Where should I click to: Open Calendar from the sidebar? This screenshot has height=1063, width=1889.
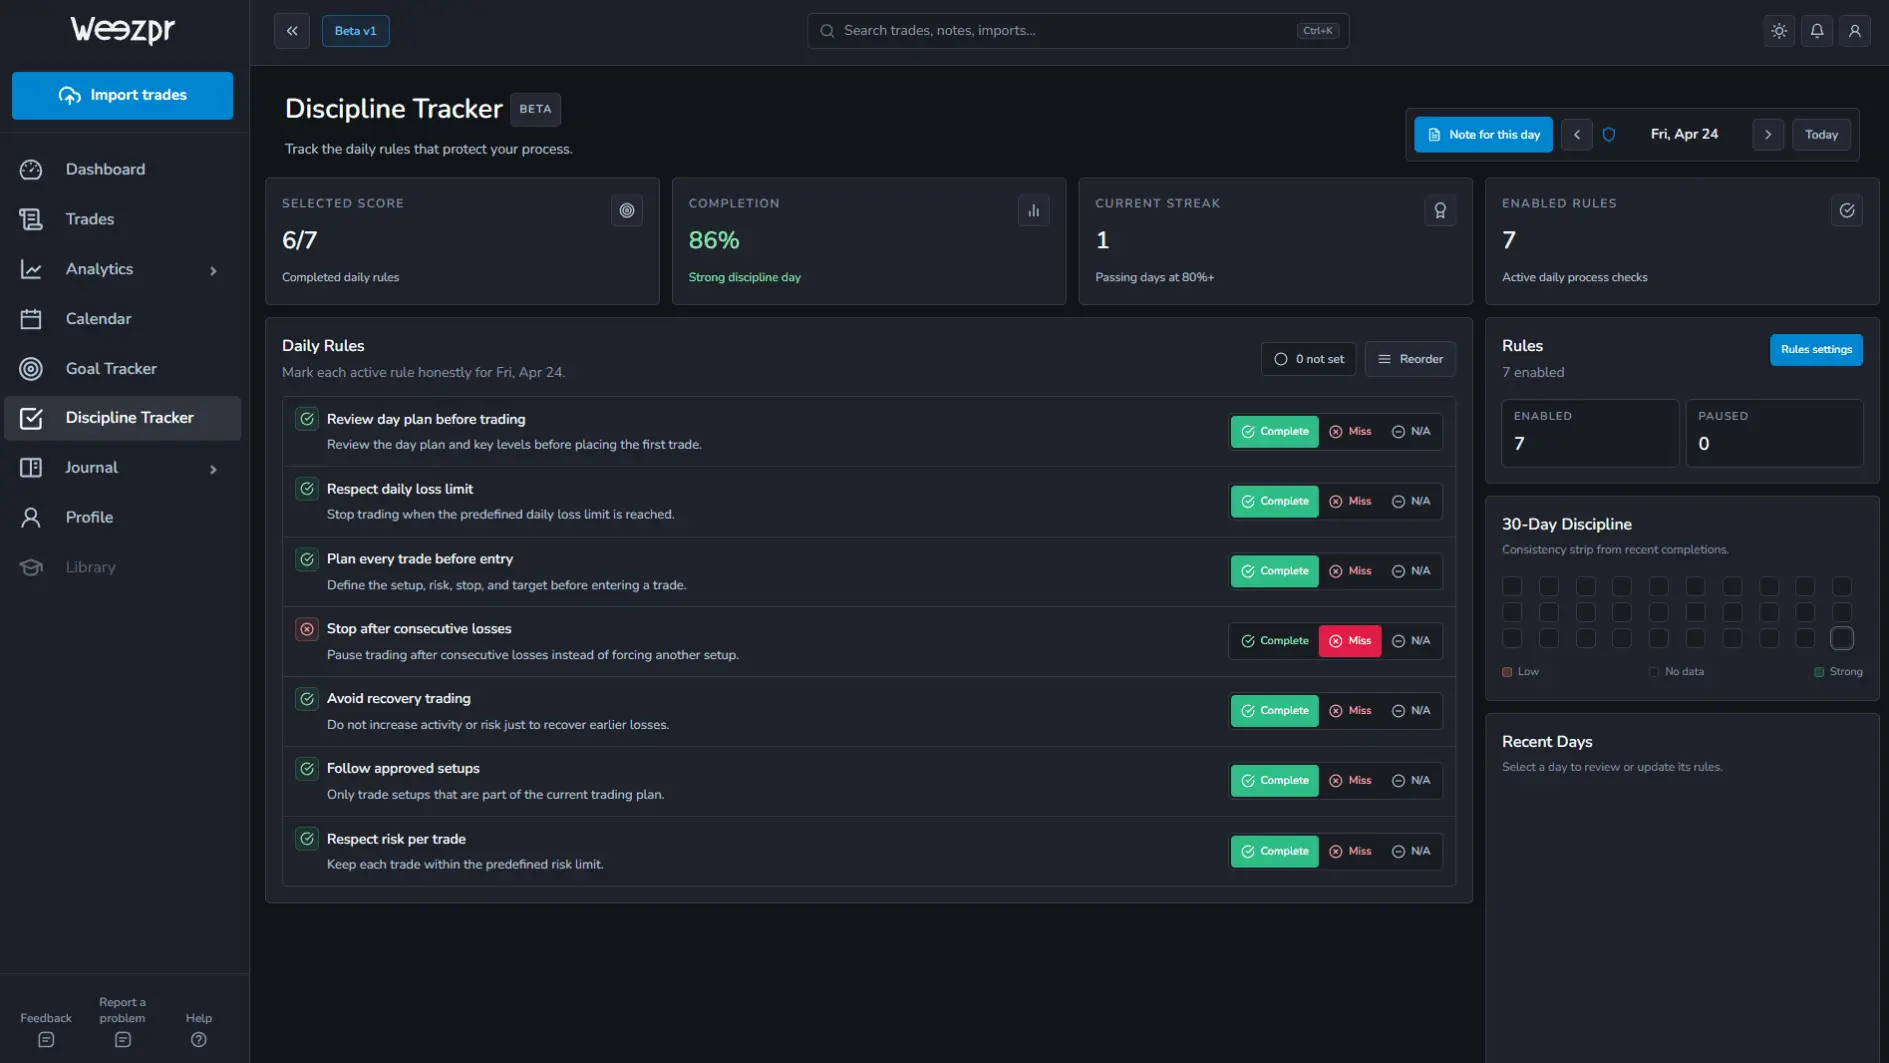(x=122, y=319)
